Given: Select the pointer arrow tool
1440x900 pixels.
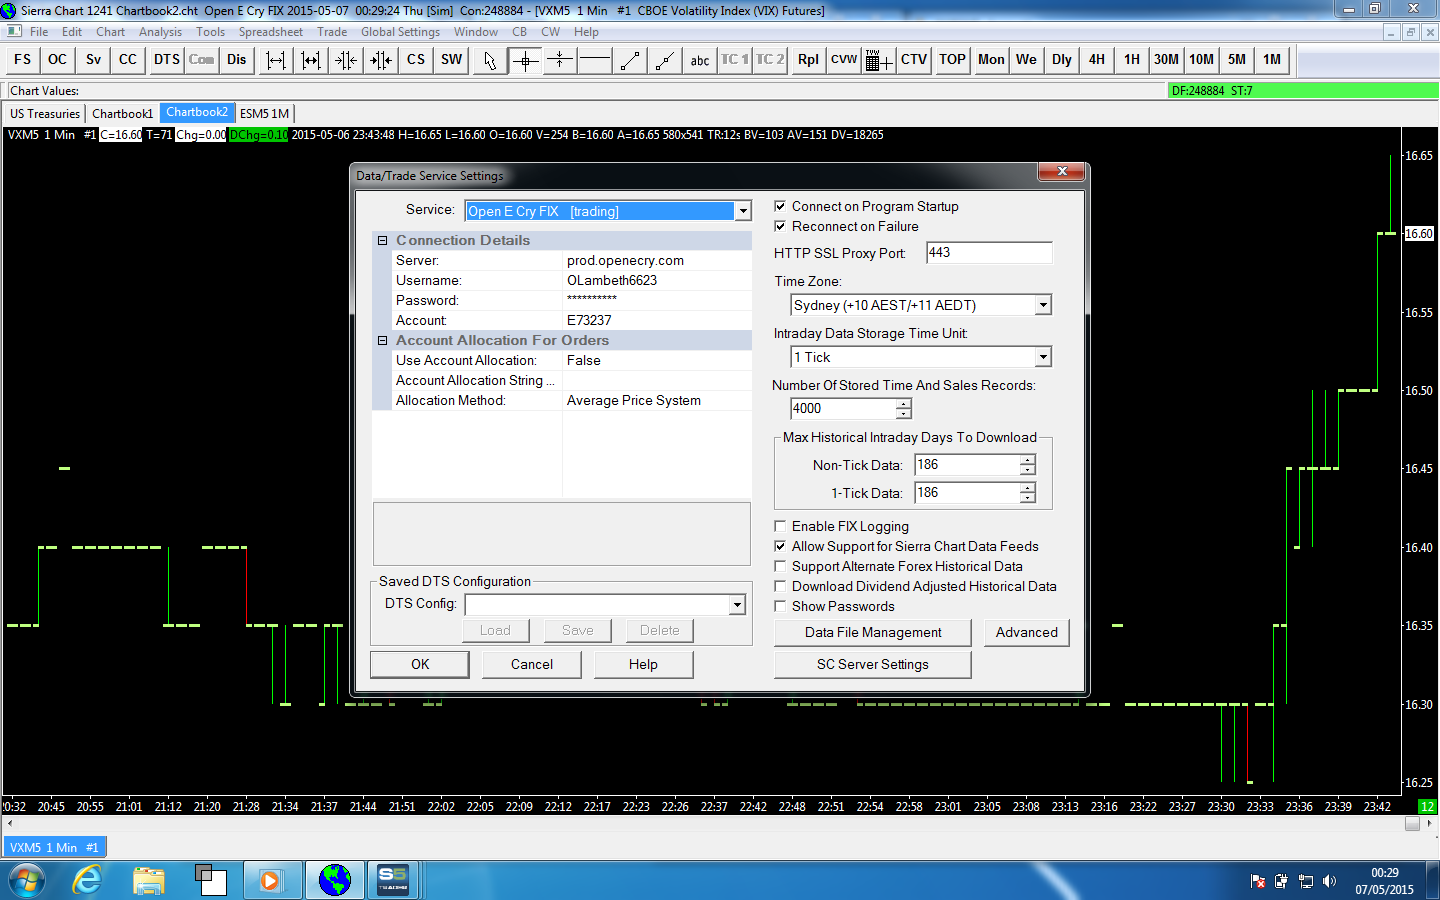Looking at the screenshot, I should [490, 60].
